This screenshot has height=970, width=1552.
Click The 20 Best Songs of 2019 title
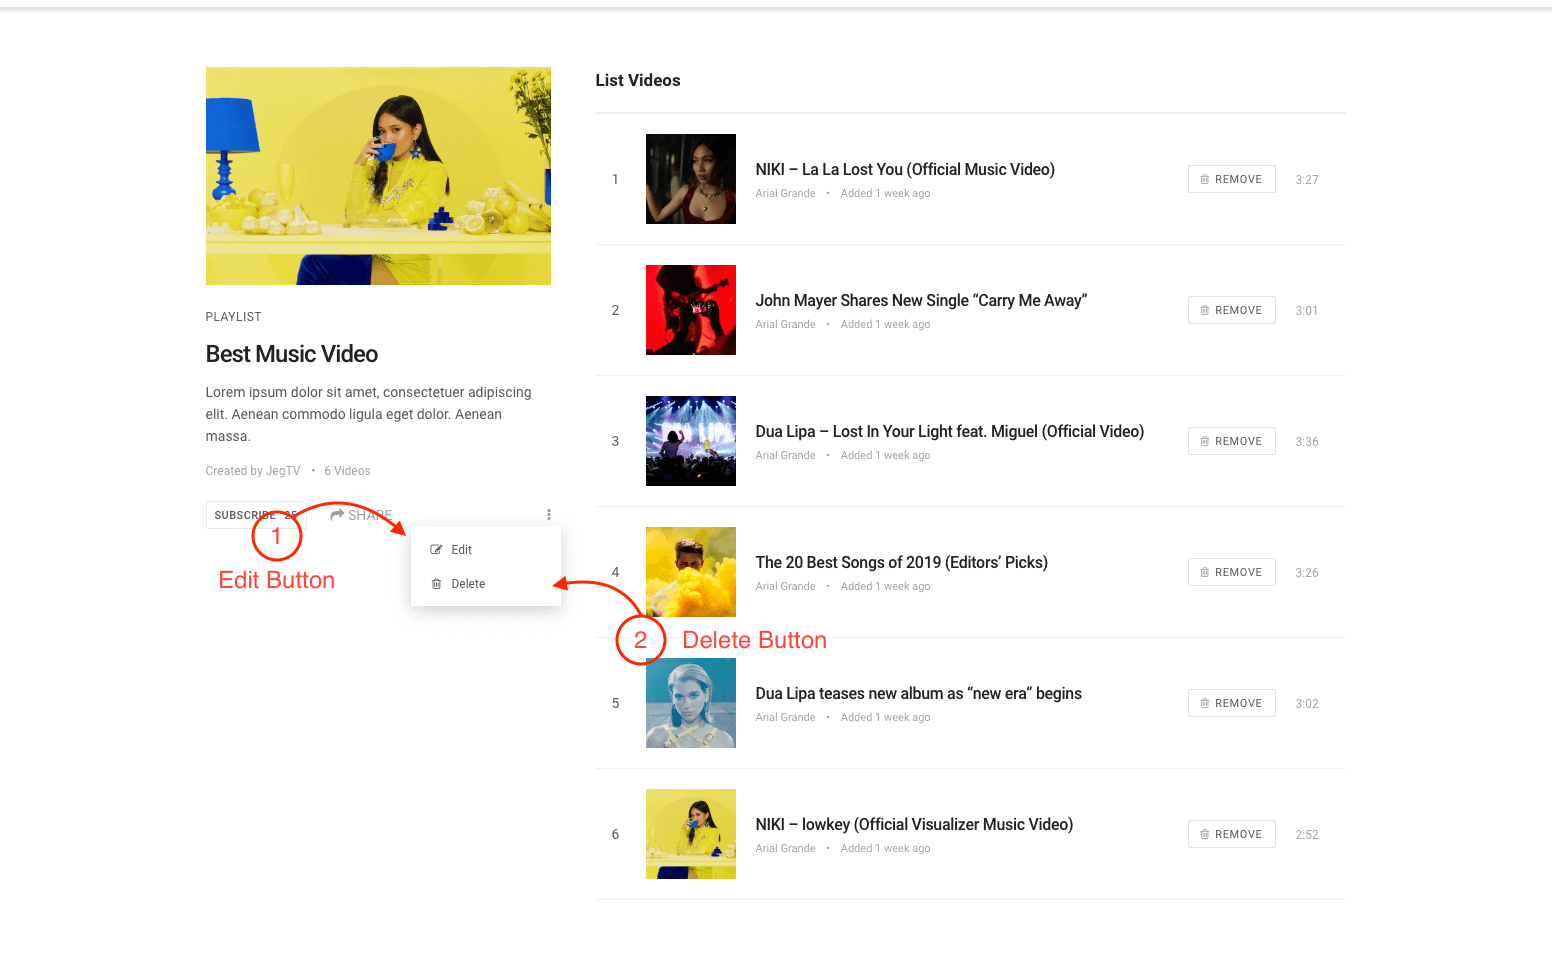[901, 563]
